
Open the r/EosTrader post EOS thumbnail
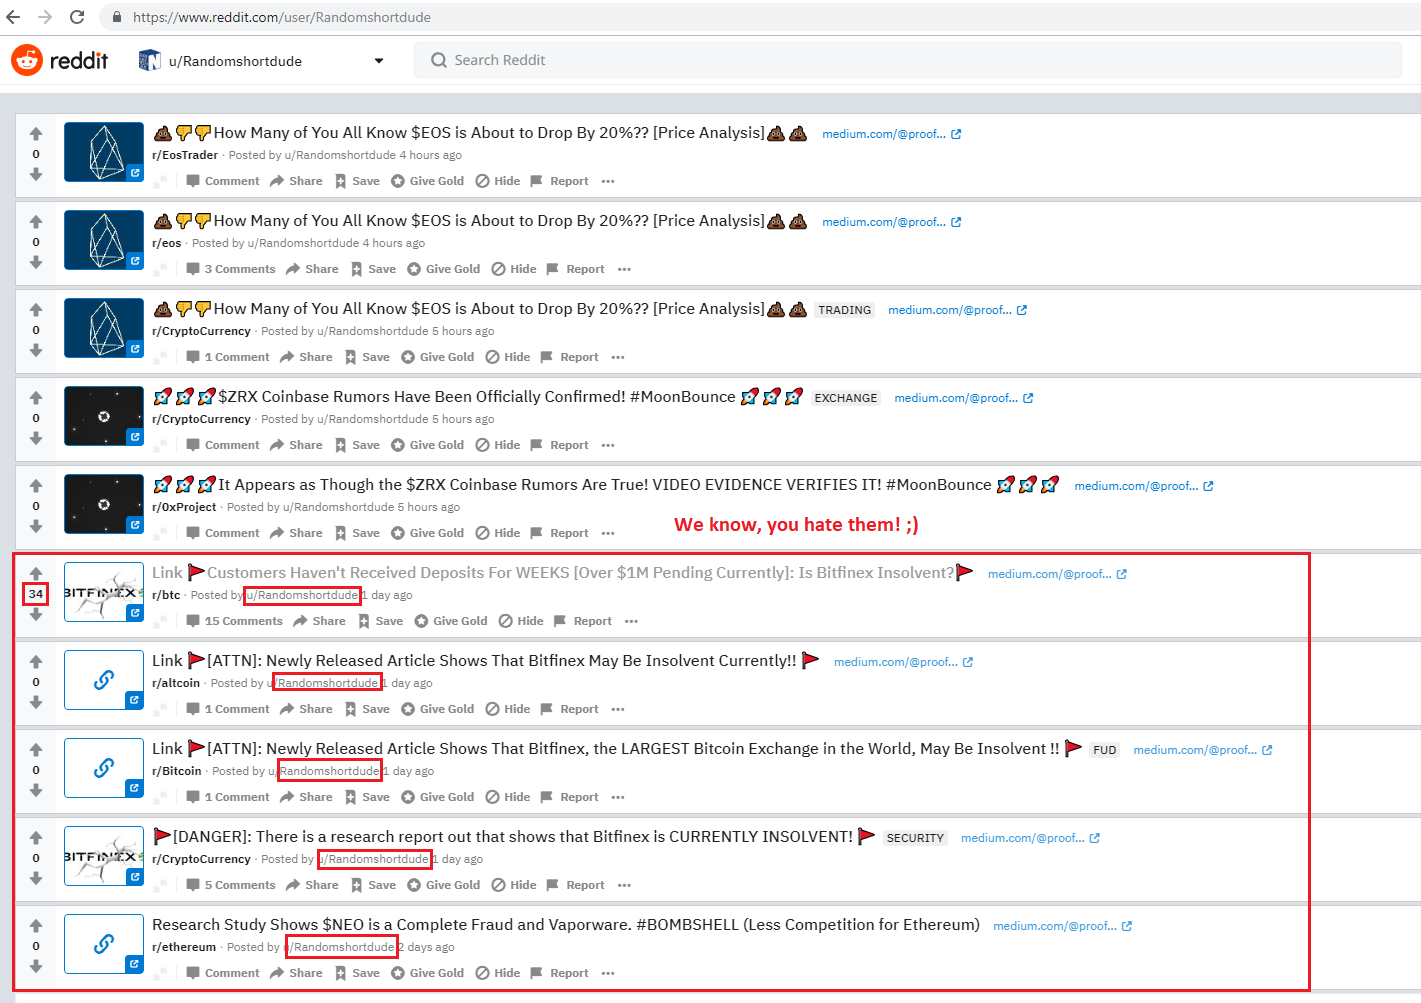104,152
